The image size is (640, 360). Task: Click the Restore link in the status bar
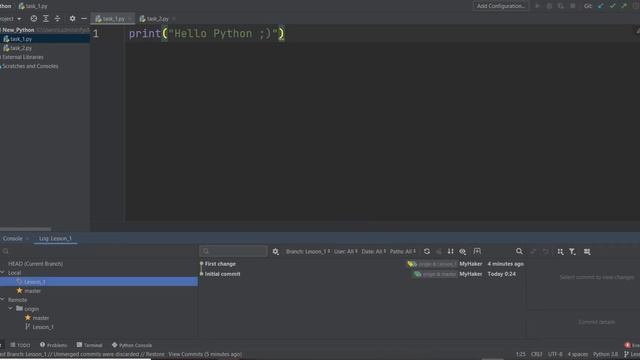(155, 354)
